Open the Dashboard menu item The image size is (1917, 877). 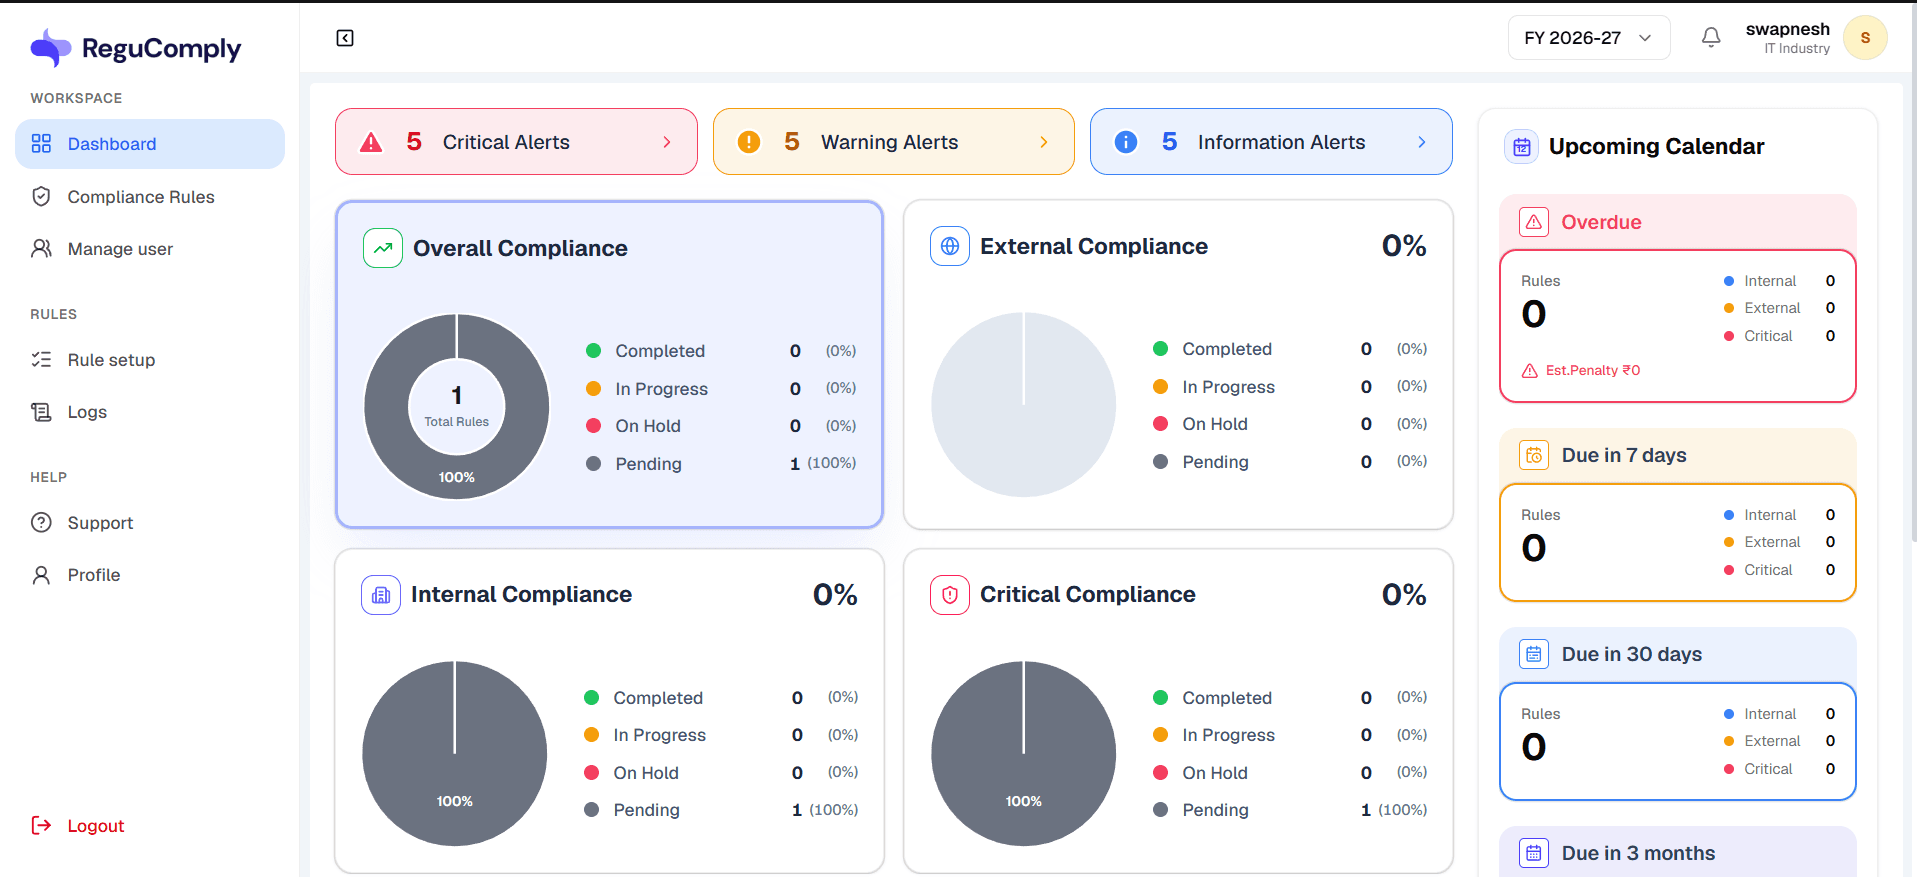pyautogui.click(x=150, y=144)
